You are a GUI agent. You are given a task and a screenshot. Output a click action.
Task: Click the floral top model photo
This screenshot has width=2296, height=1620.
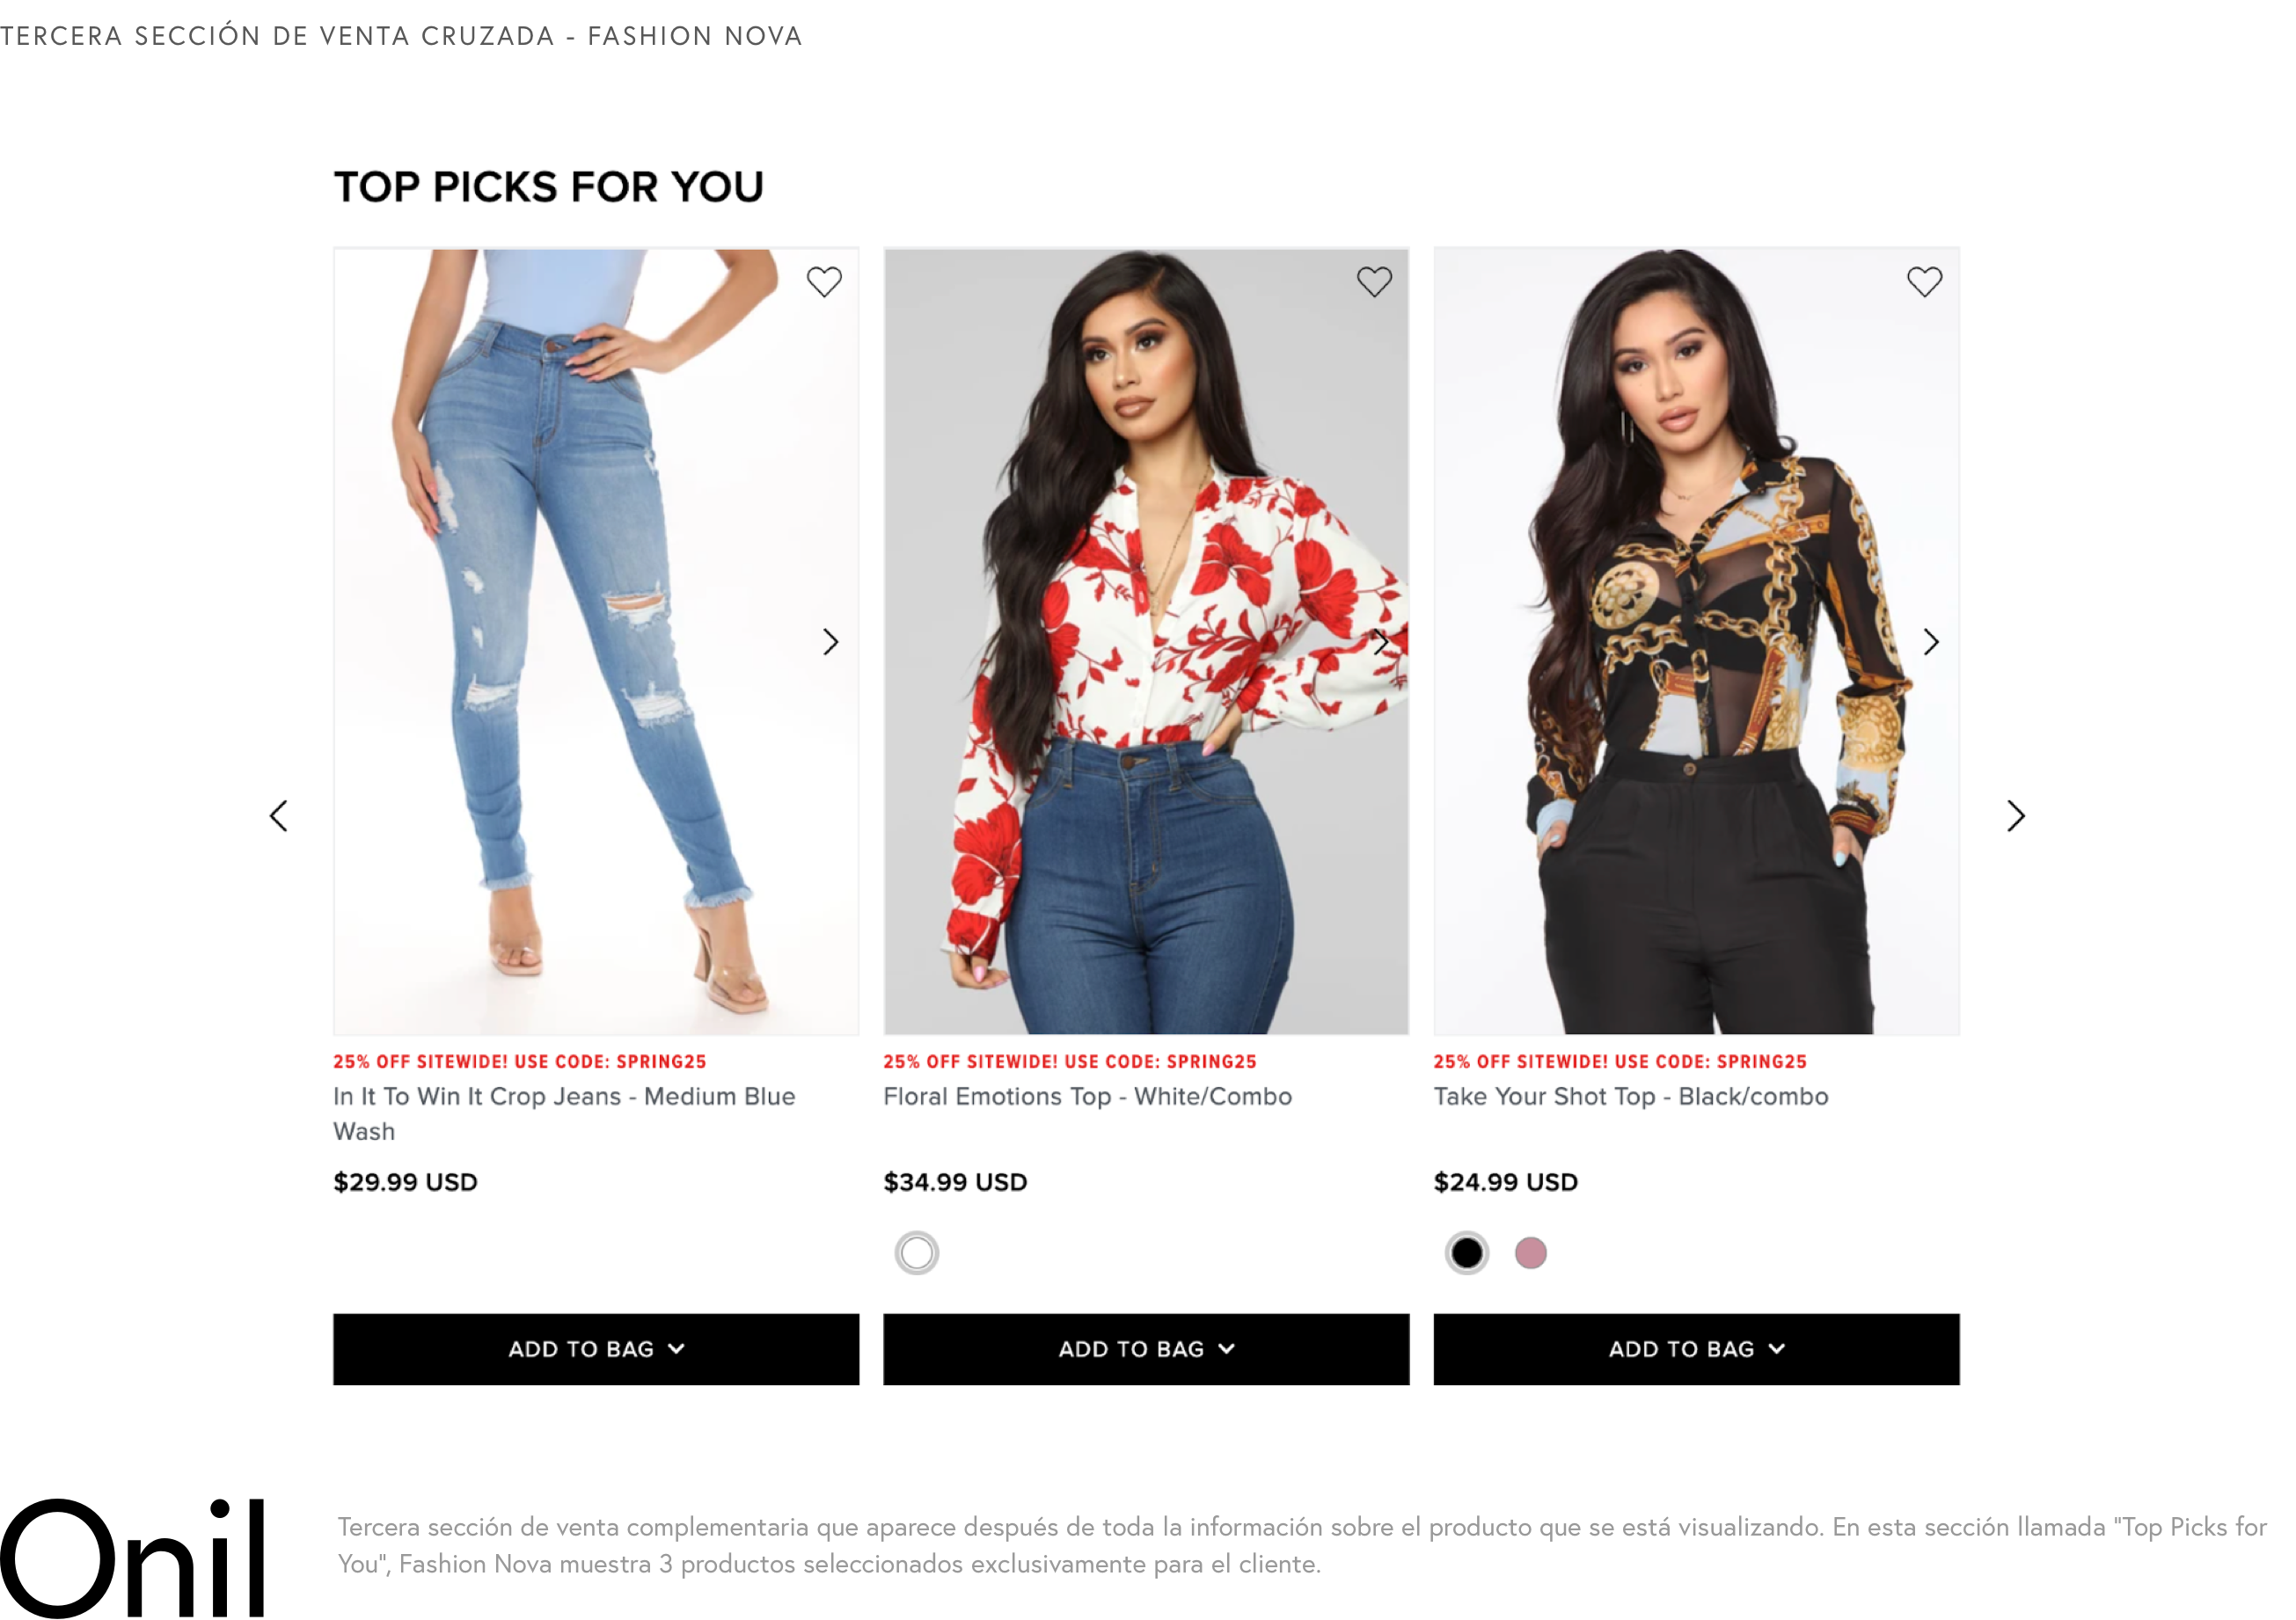(1146, 641)
